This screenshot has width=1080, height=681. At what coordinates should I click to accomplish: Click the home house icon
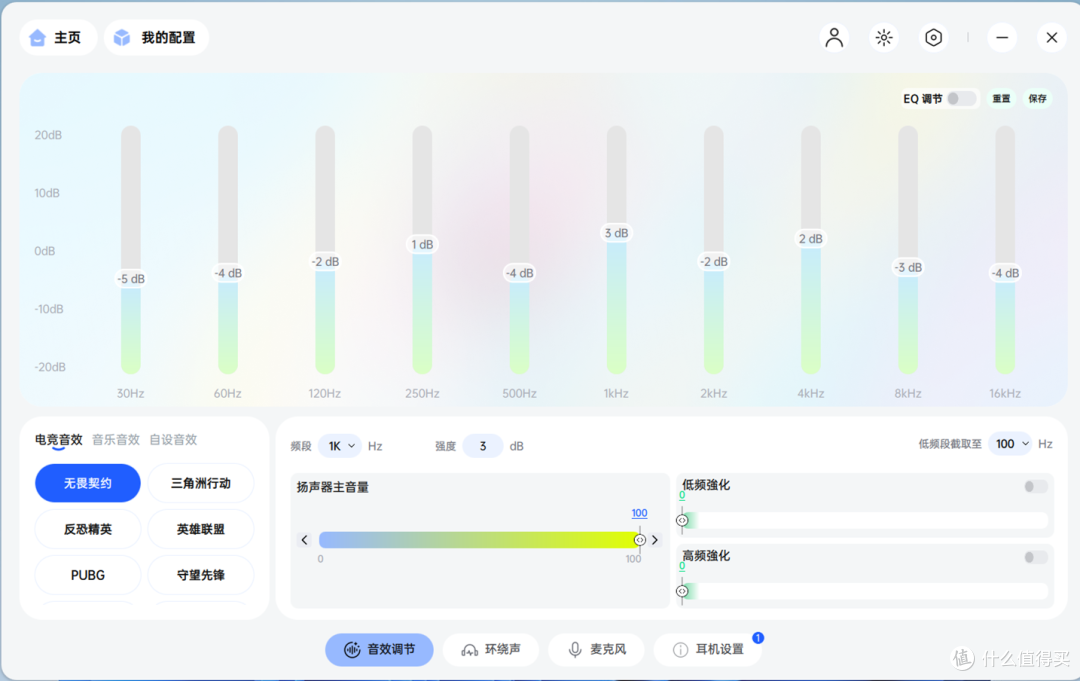coord(38,37)
